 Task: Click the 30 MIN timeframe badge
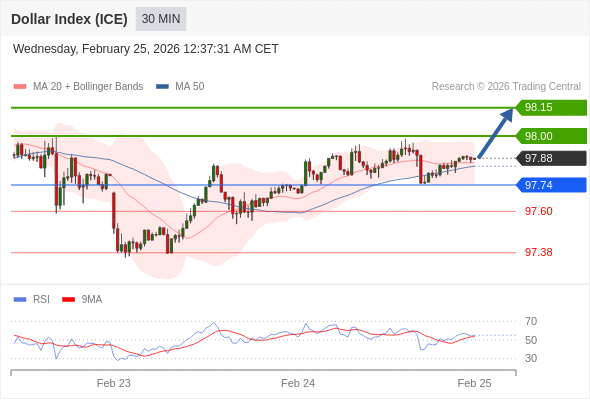(161, 19)
